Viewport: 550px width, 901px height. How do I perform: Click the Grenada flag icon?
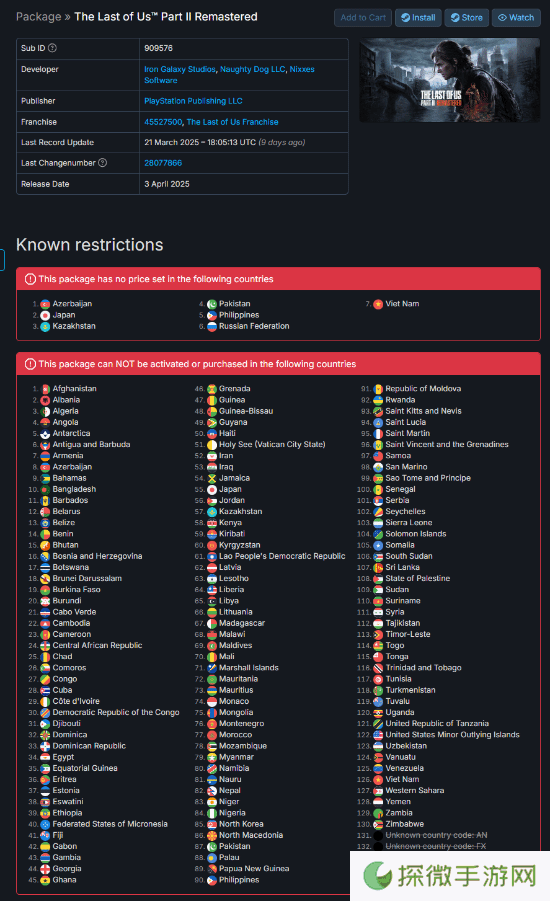(211, 389)
